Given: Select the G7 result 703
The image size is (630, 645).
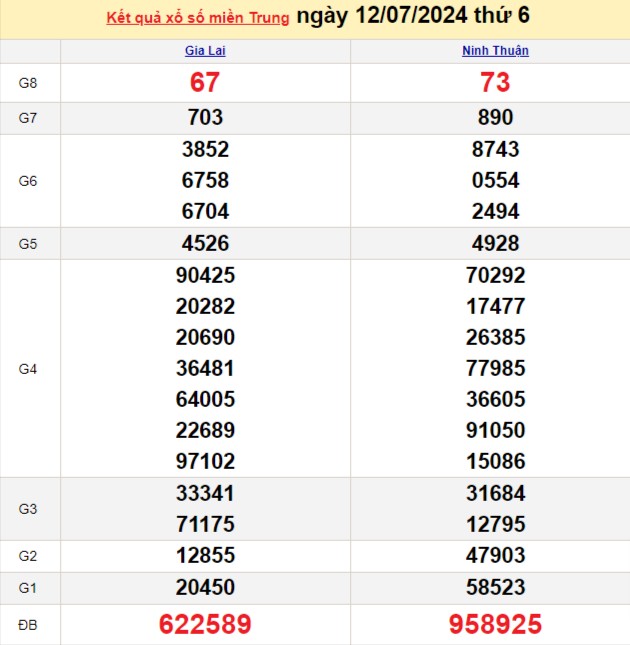Looking at the screenshot, I should [205, 118].
